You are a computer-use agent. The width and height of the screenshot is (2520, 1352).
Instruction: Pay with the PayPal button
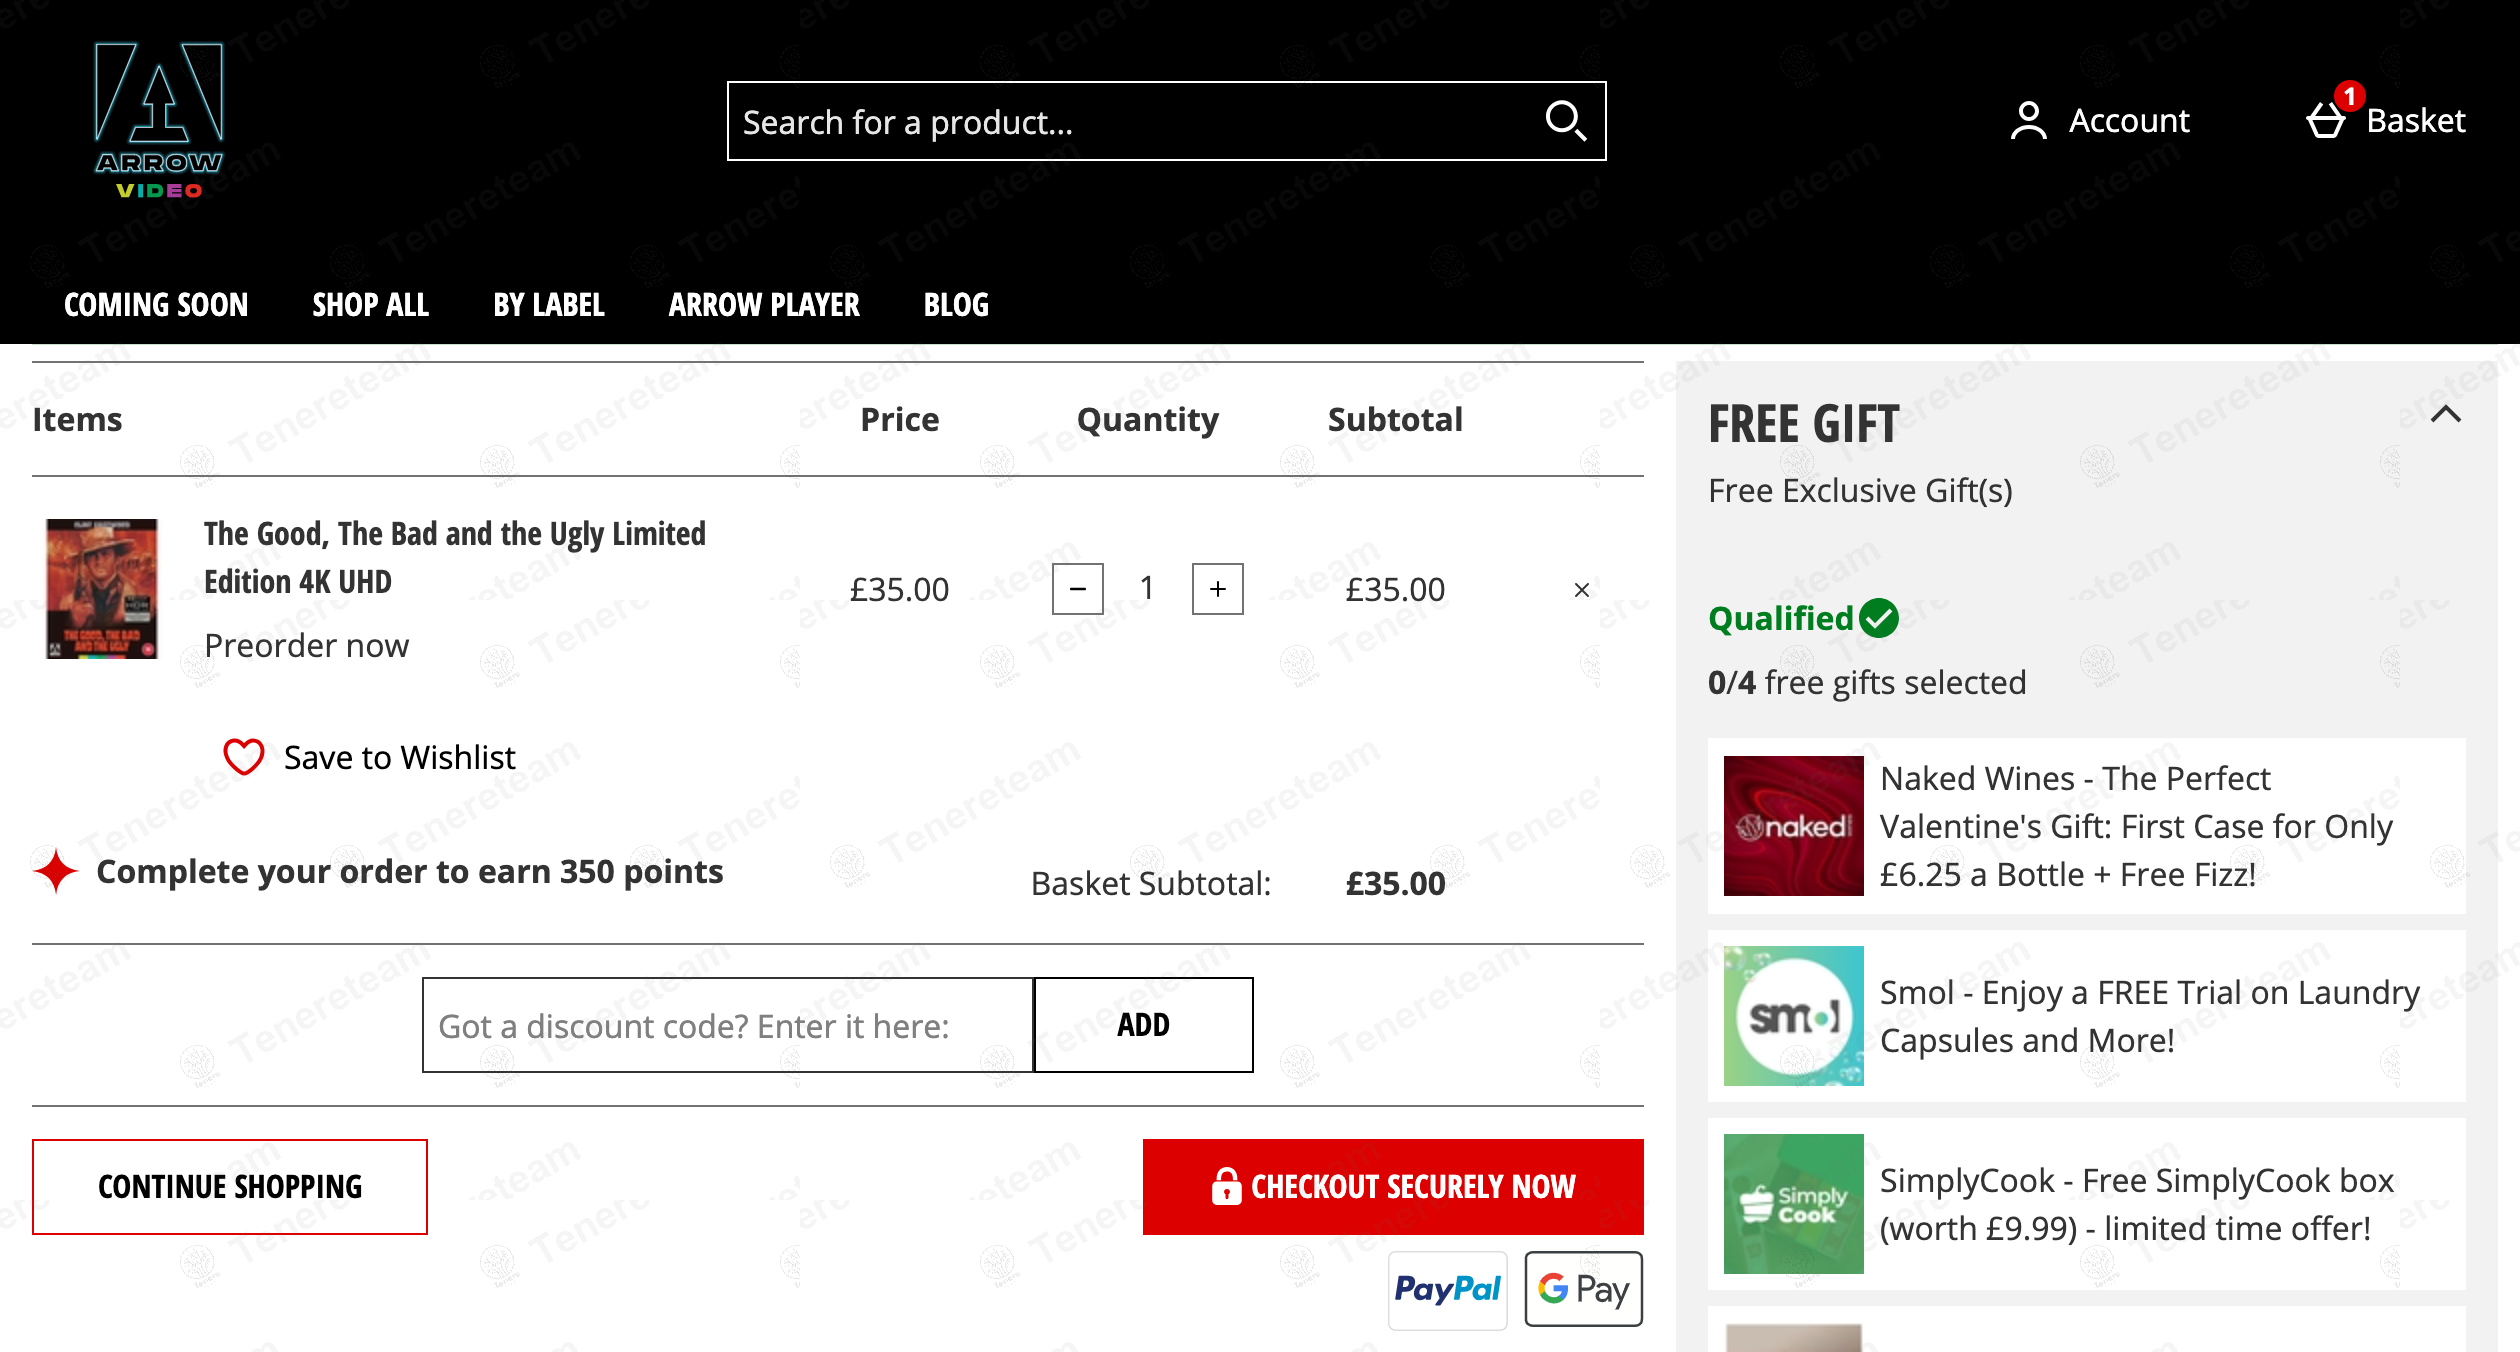(x=1447, y=1289)
